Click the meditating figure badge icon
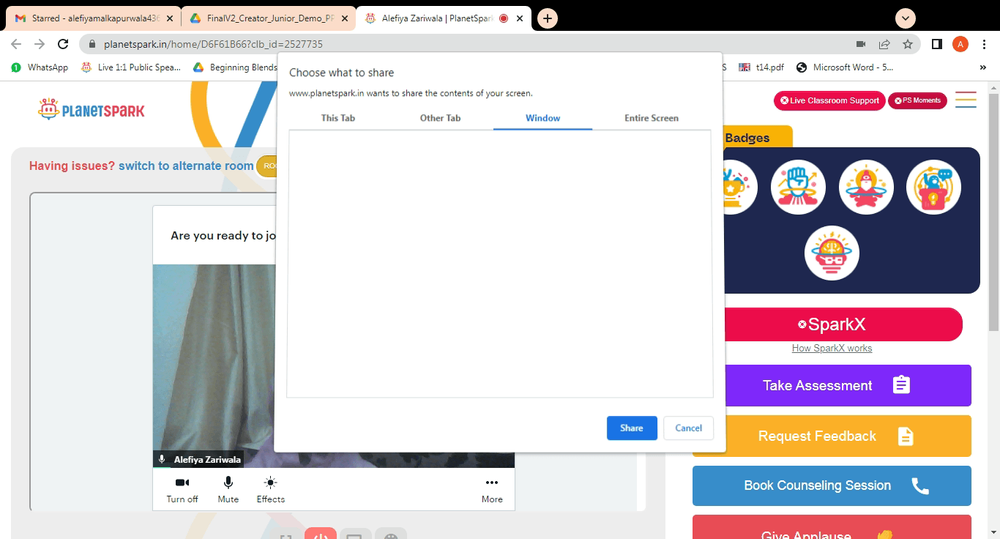 866,187
